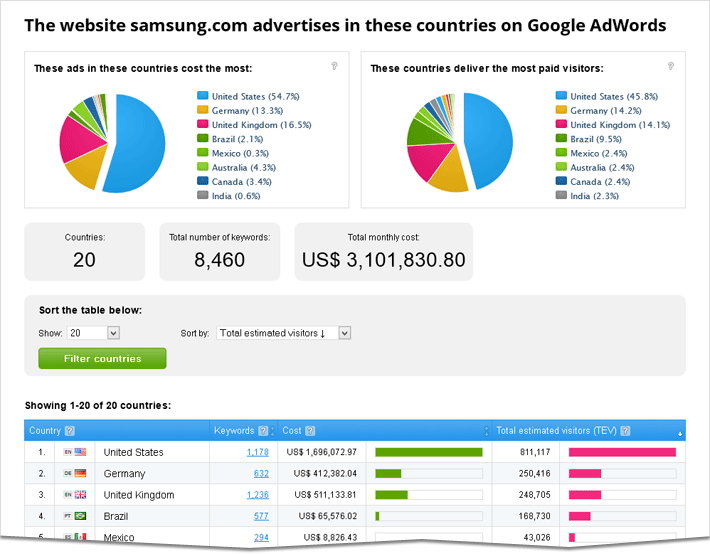Click the United Kingdom (16.5%) legend entry
Image resolution: width=710 pixels, height=554 pixels.
click(x=262, y=125)
